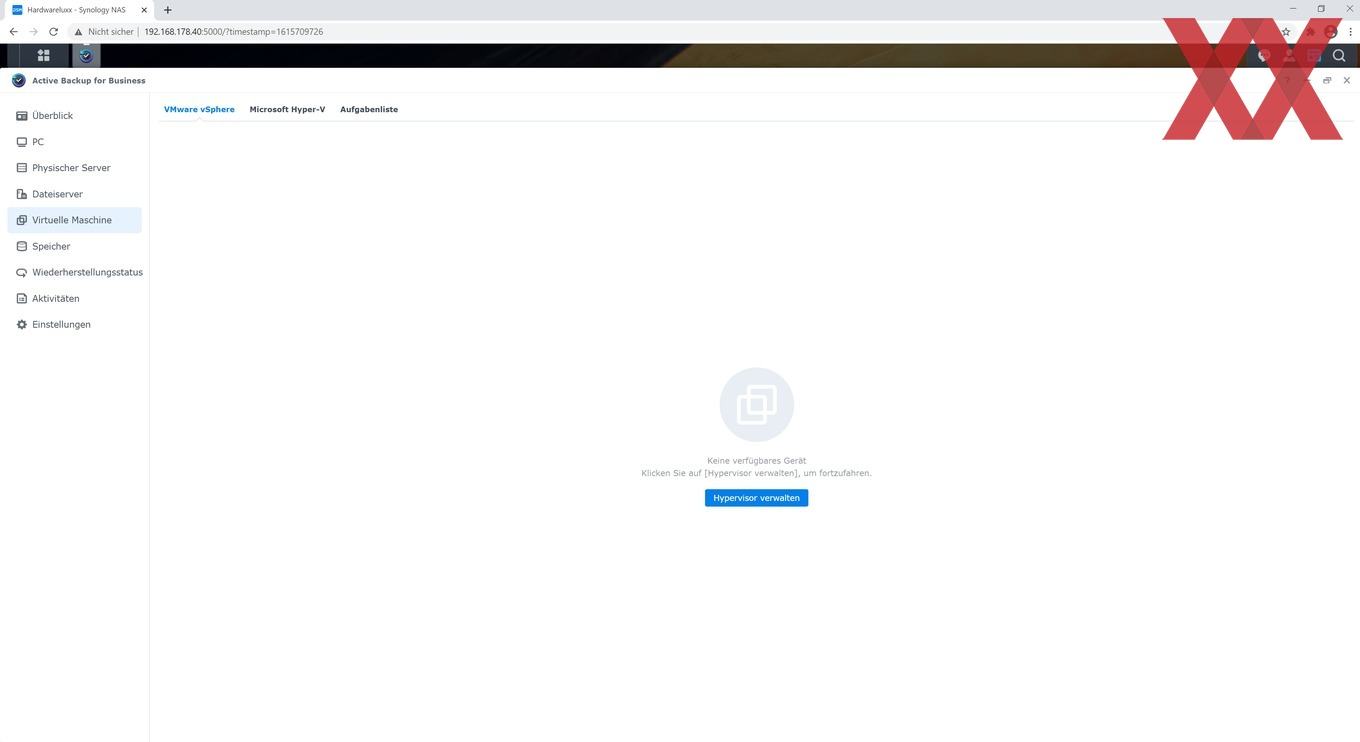Viewport: 1360px width, 742px height.
Task: Select PC in the sidebar
Action: [x=74, y=142]
